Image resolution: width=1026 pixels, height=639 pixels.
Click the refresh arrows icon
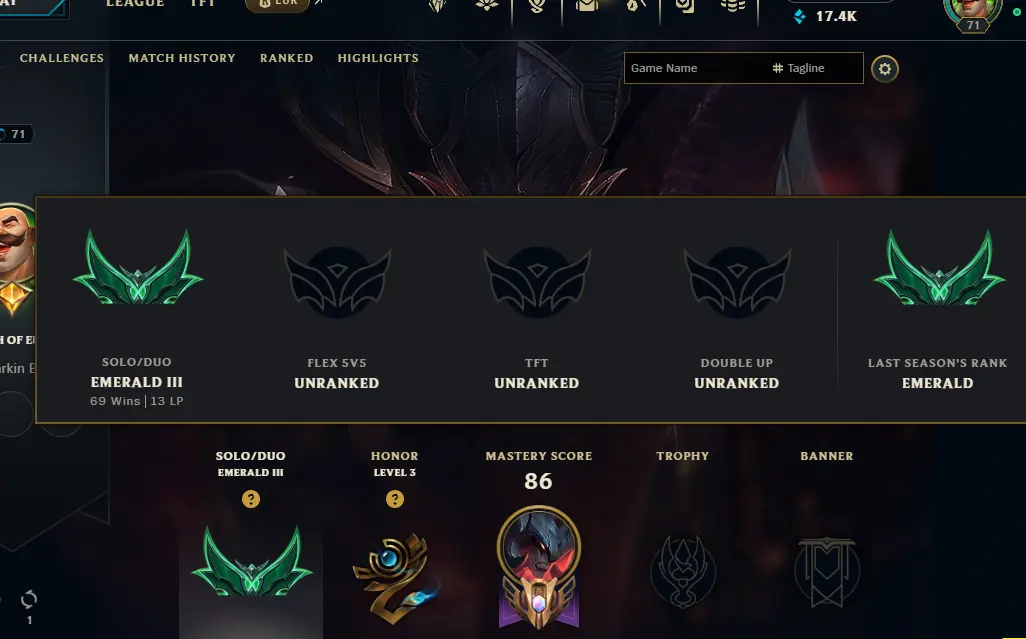(29, 599)
